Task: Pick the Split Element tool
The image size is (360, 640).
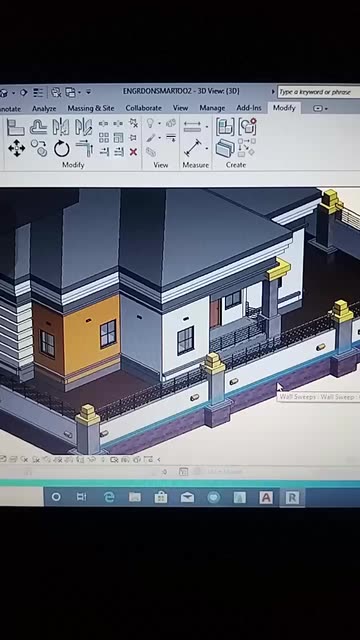Action: pyautogui.click(x=104, y=123)
